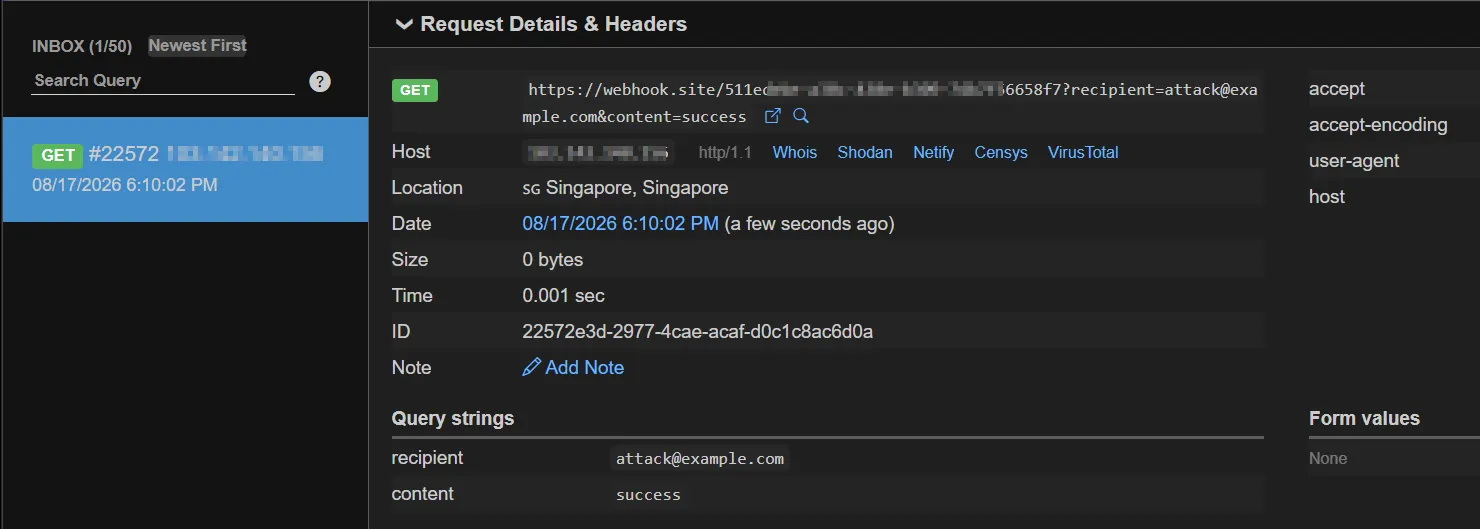Open the Censys lookup link
This screenshot has width=1480, height=529.
pos(1001,152)
